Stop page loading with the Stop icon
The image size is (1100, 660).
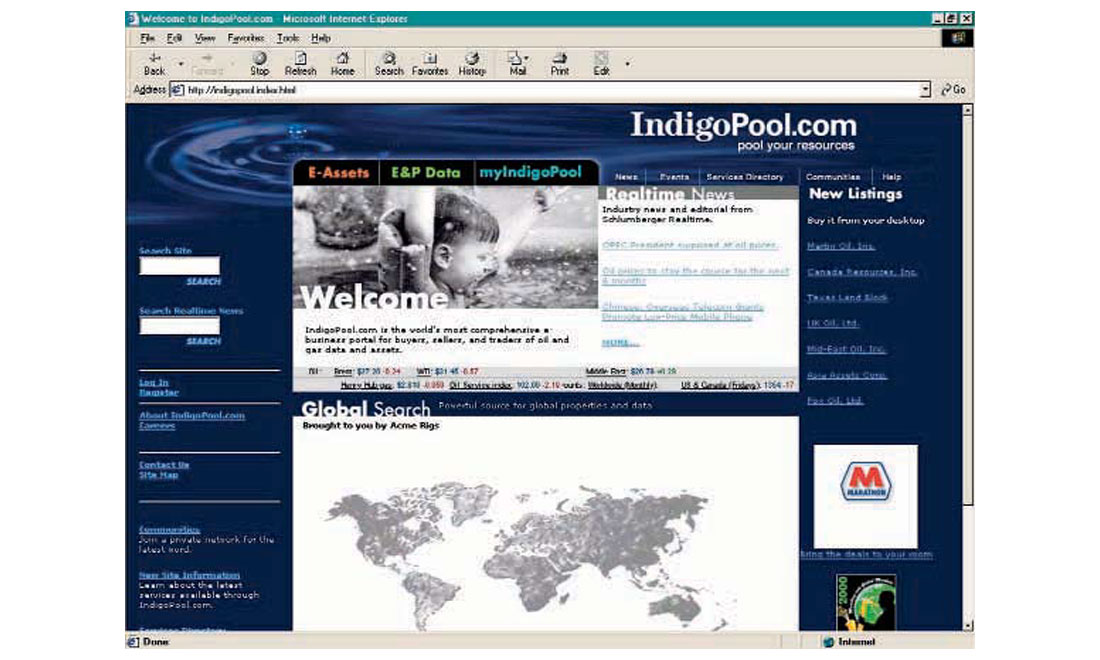pyautogui.click(x=260, y=58)
